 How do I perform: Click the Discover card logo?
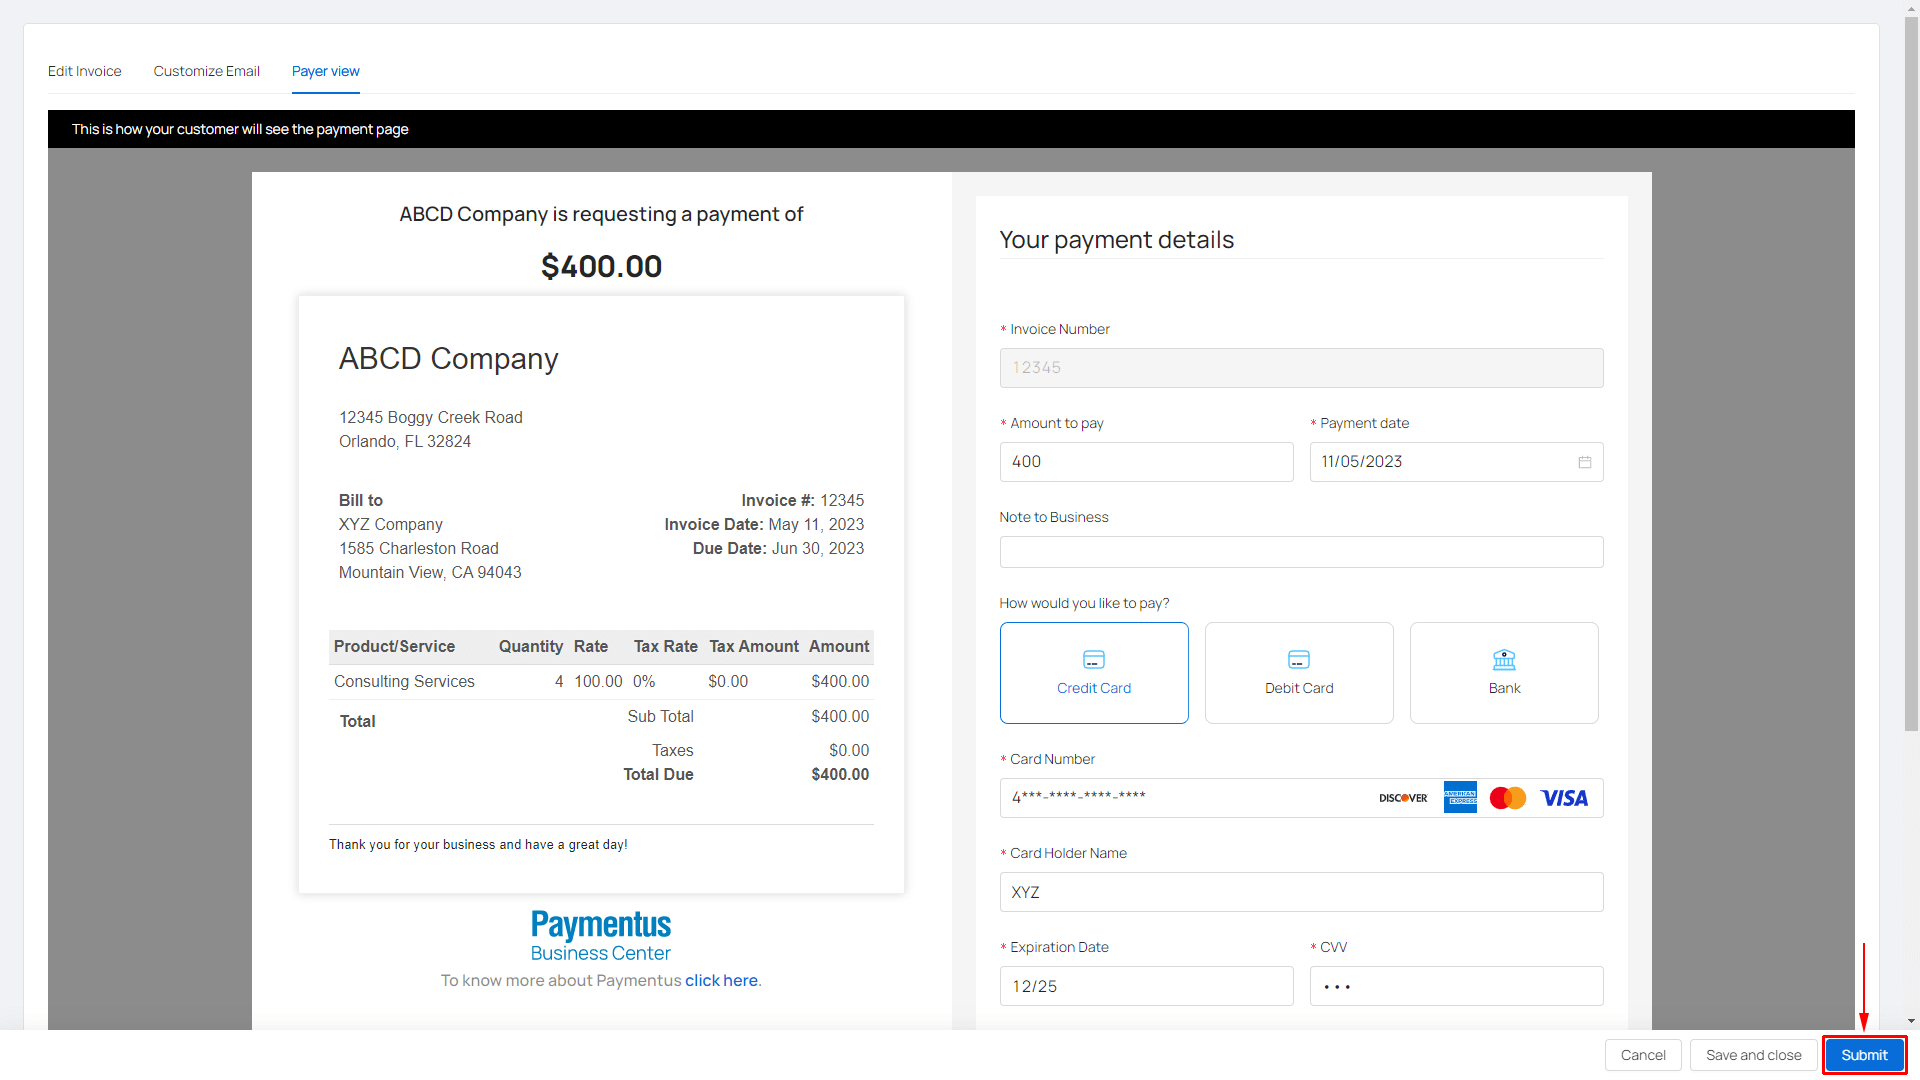[x=1403, y=798]
